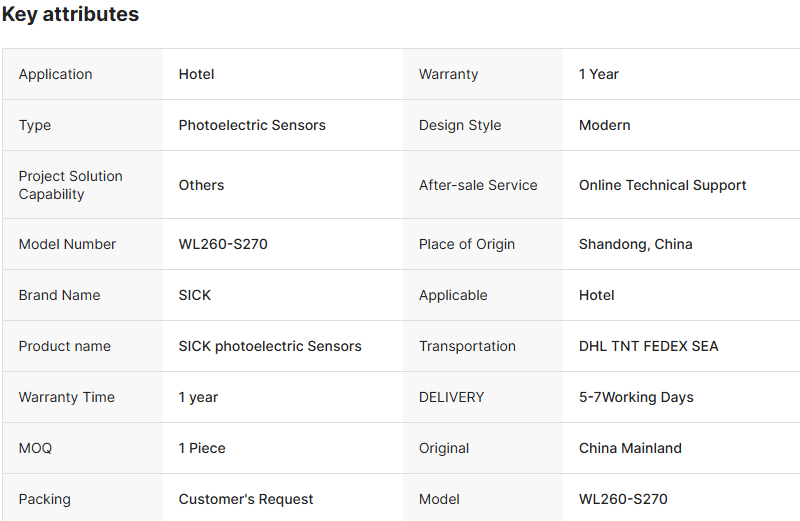Click Online Technical Support value
Viewport: 800px width, 521px height.
pyautogui.click(x=662, y=185)
